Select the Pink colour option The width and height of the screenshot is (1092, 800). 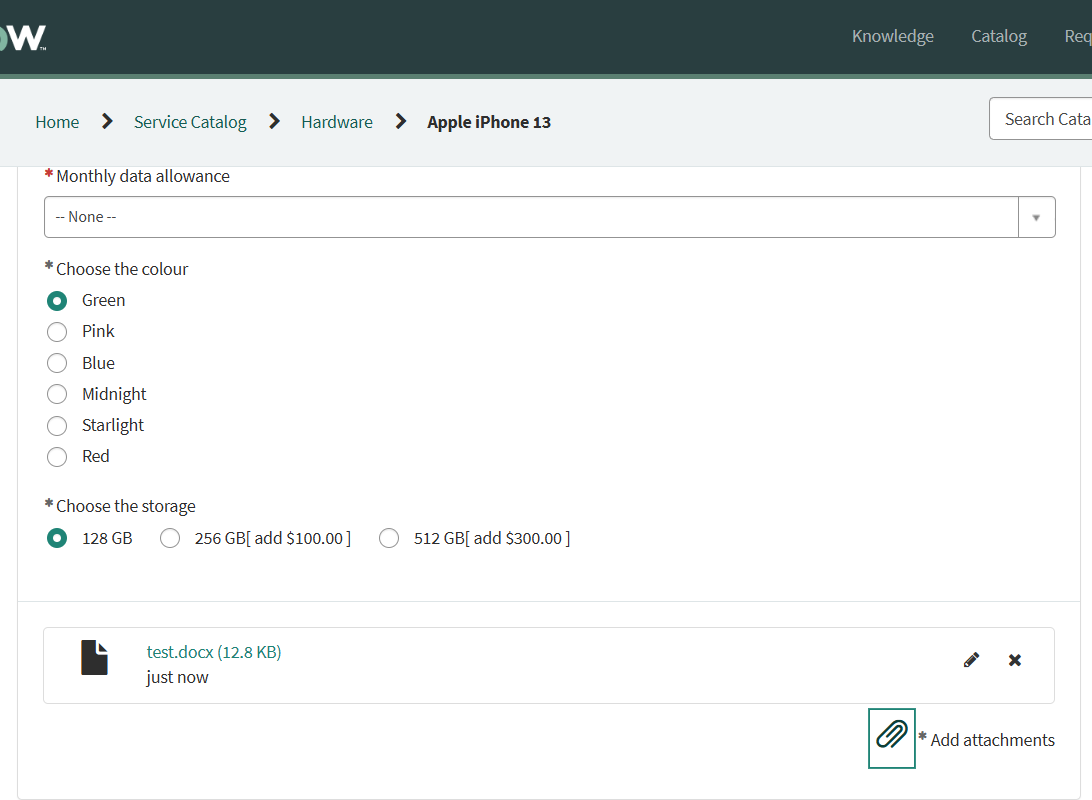(57, 332)
